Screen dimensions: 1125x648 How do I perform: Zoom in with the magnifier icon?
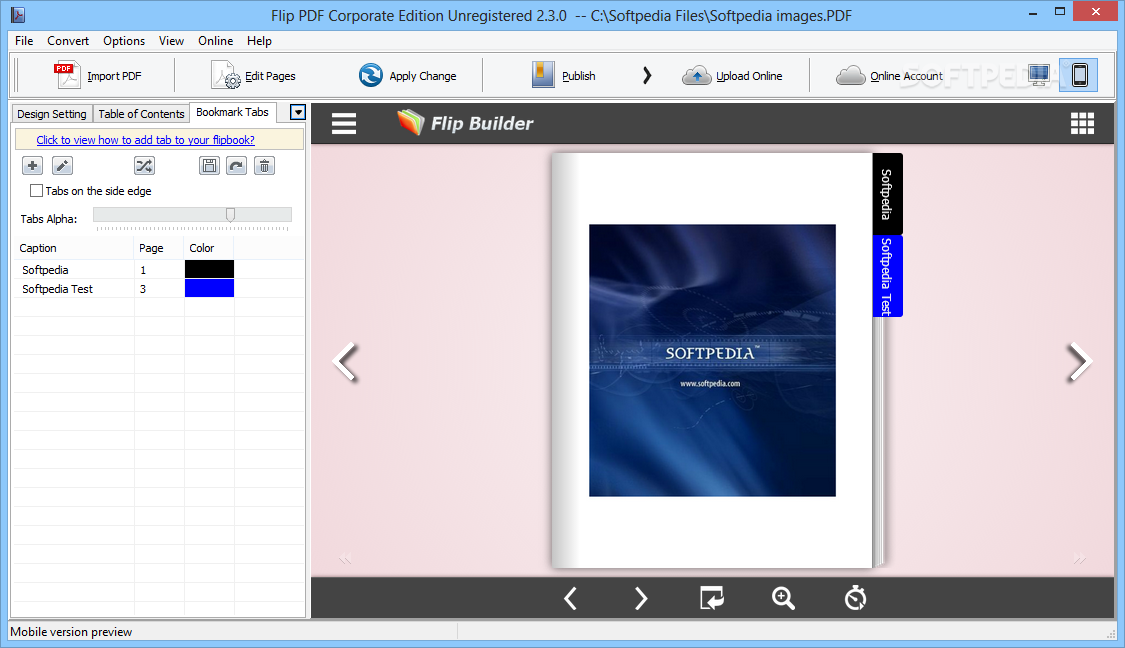[783, 598]
